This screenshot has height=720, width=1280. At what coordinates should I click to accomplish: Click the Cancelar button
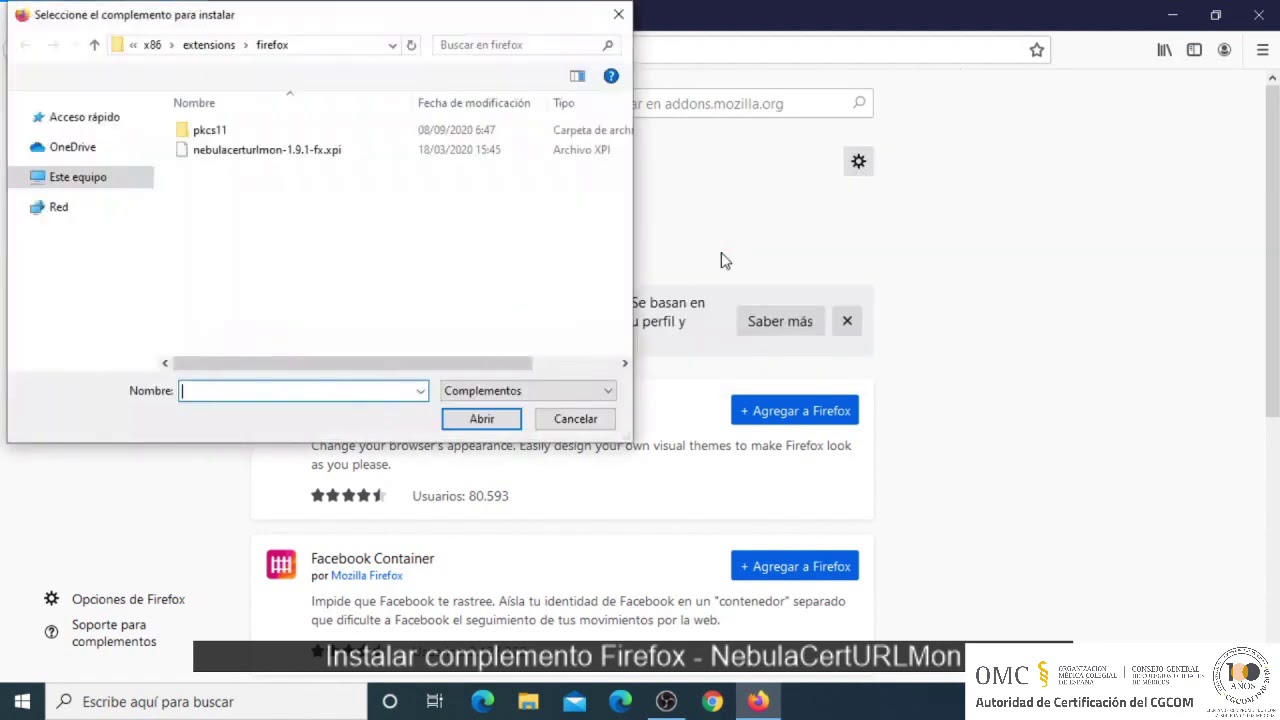pyautogui.click(x=576, y=419)
